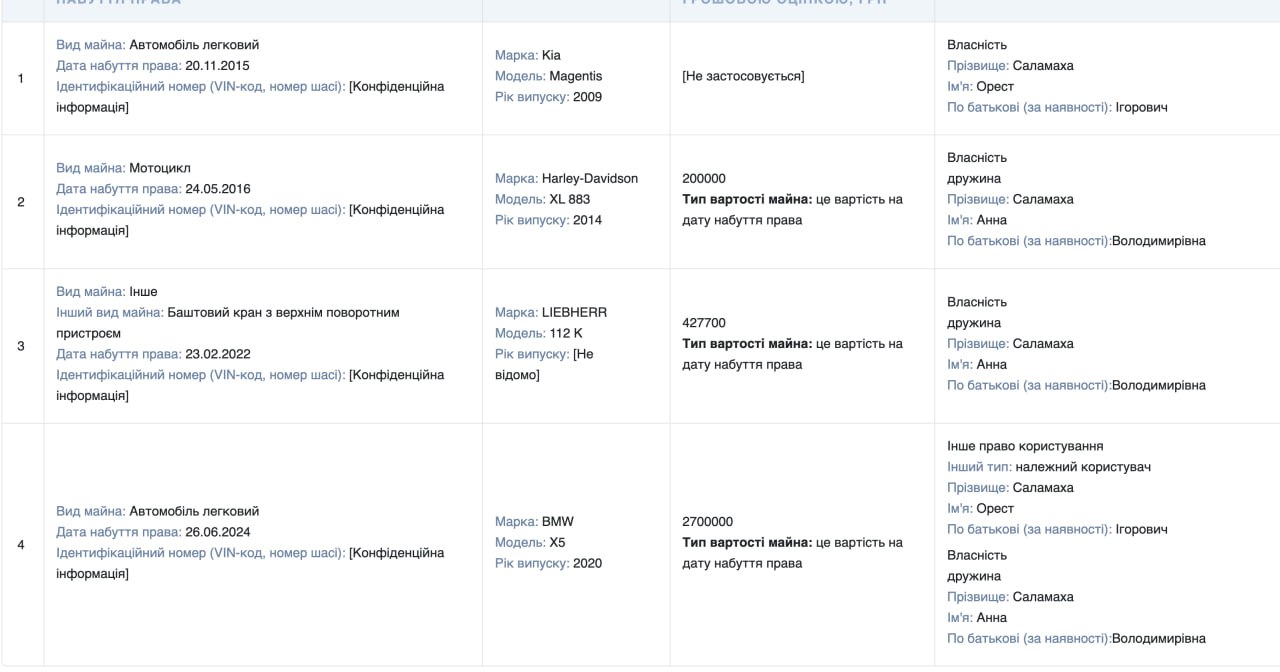The width and height of the screenshot is (1280, 672).
Task: Select the brand text 'Марка: Kia'
Action: [528, 55]
